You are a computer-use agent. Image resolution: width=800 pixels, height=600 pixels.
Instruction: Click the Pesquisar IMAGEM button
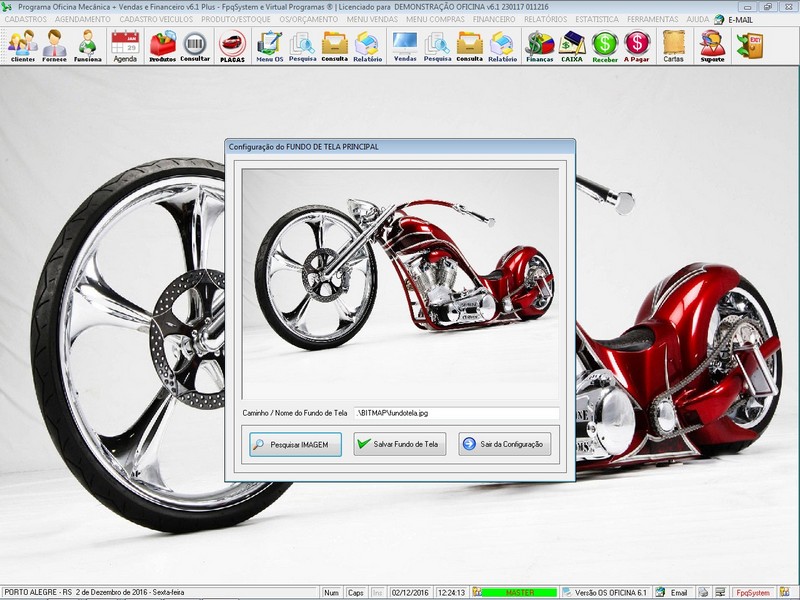(295, 444)
